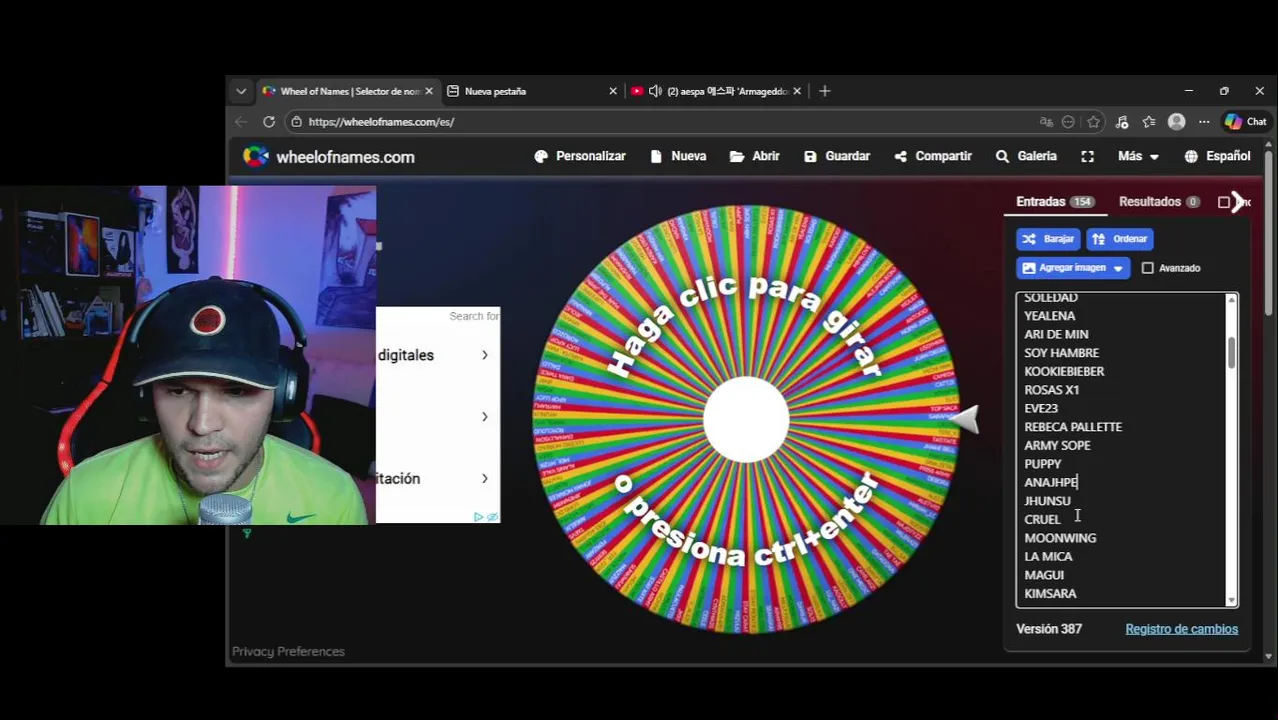Switch to the Entradas tab
Image resolution: width=1278 pixels, height=720 pixels.
click(x=1055, y=202)
